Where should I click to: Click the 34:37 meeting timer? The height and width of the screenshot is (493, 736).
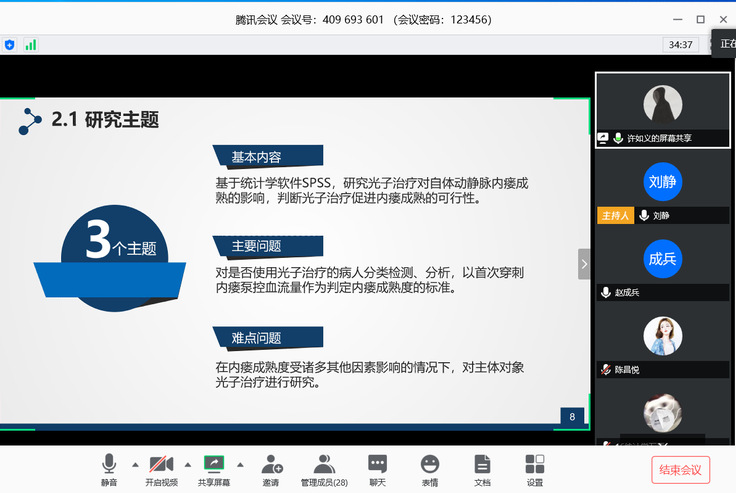click(x=680, y=45)
